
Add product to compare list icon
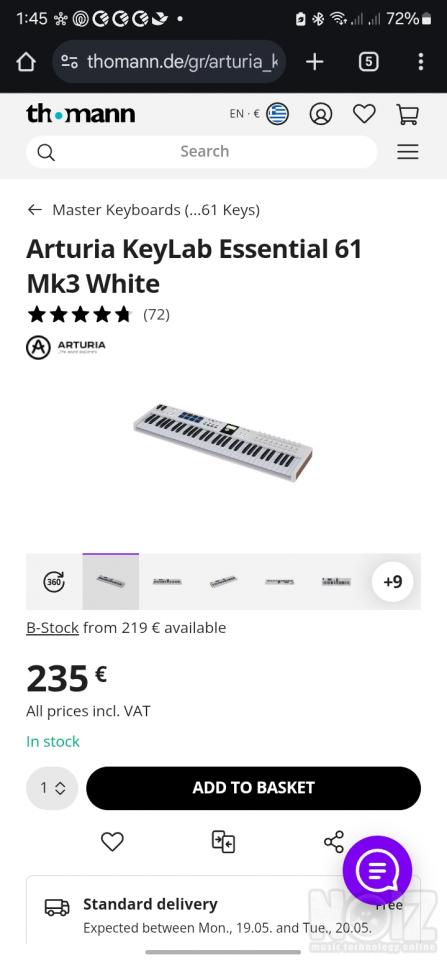click(x=223, y=842)
